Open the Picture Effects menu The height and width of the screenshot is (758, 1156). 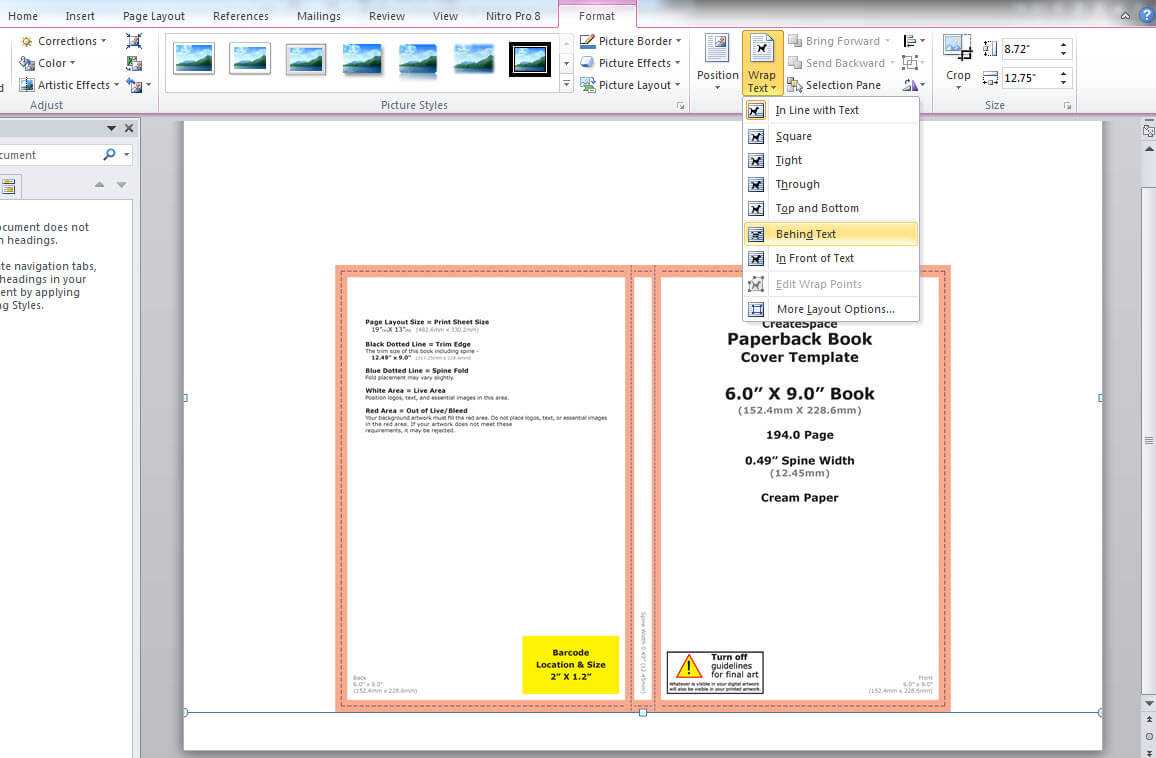(x=631, y=62)
